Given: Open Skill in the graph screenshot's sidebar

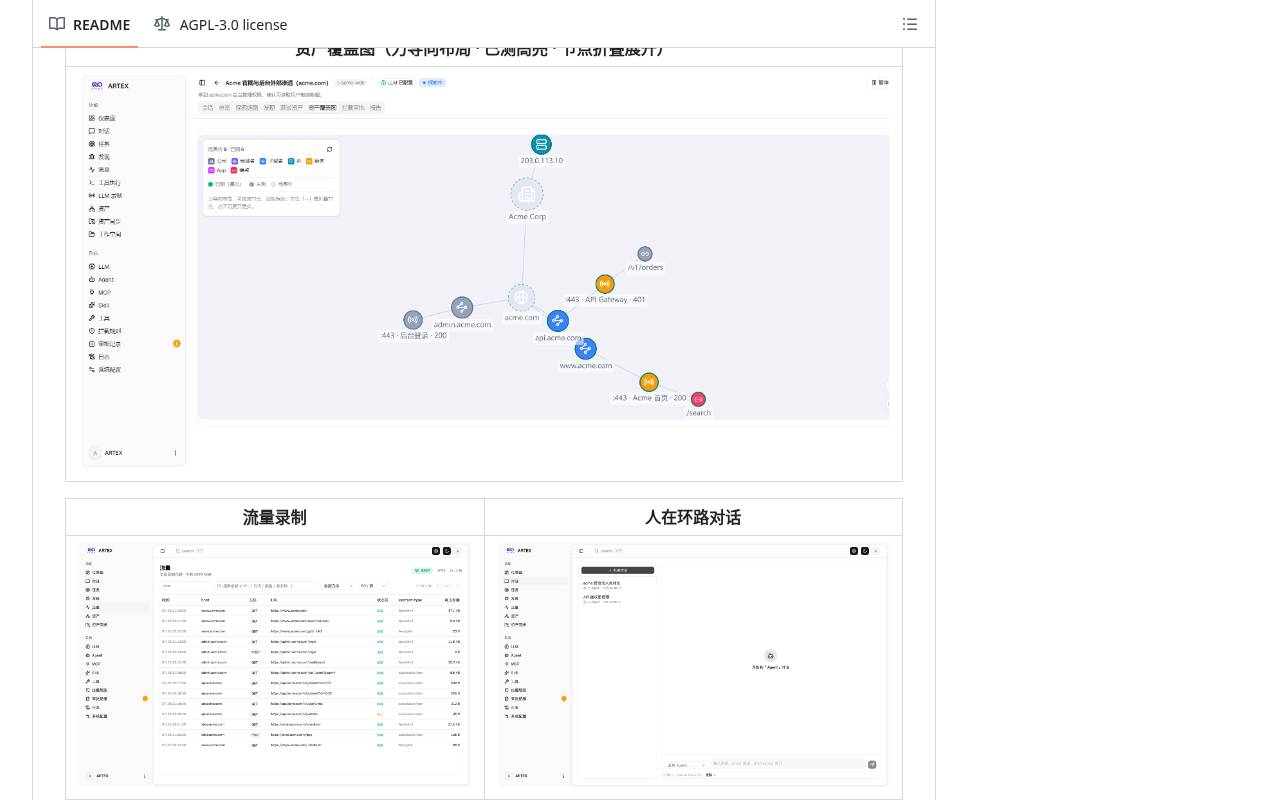Looking at the screenshot, I should 99,305.
